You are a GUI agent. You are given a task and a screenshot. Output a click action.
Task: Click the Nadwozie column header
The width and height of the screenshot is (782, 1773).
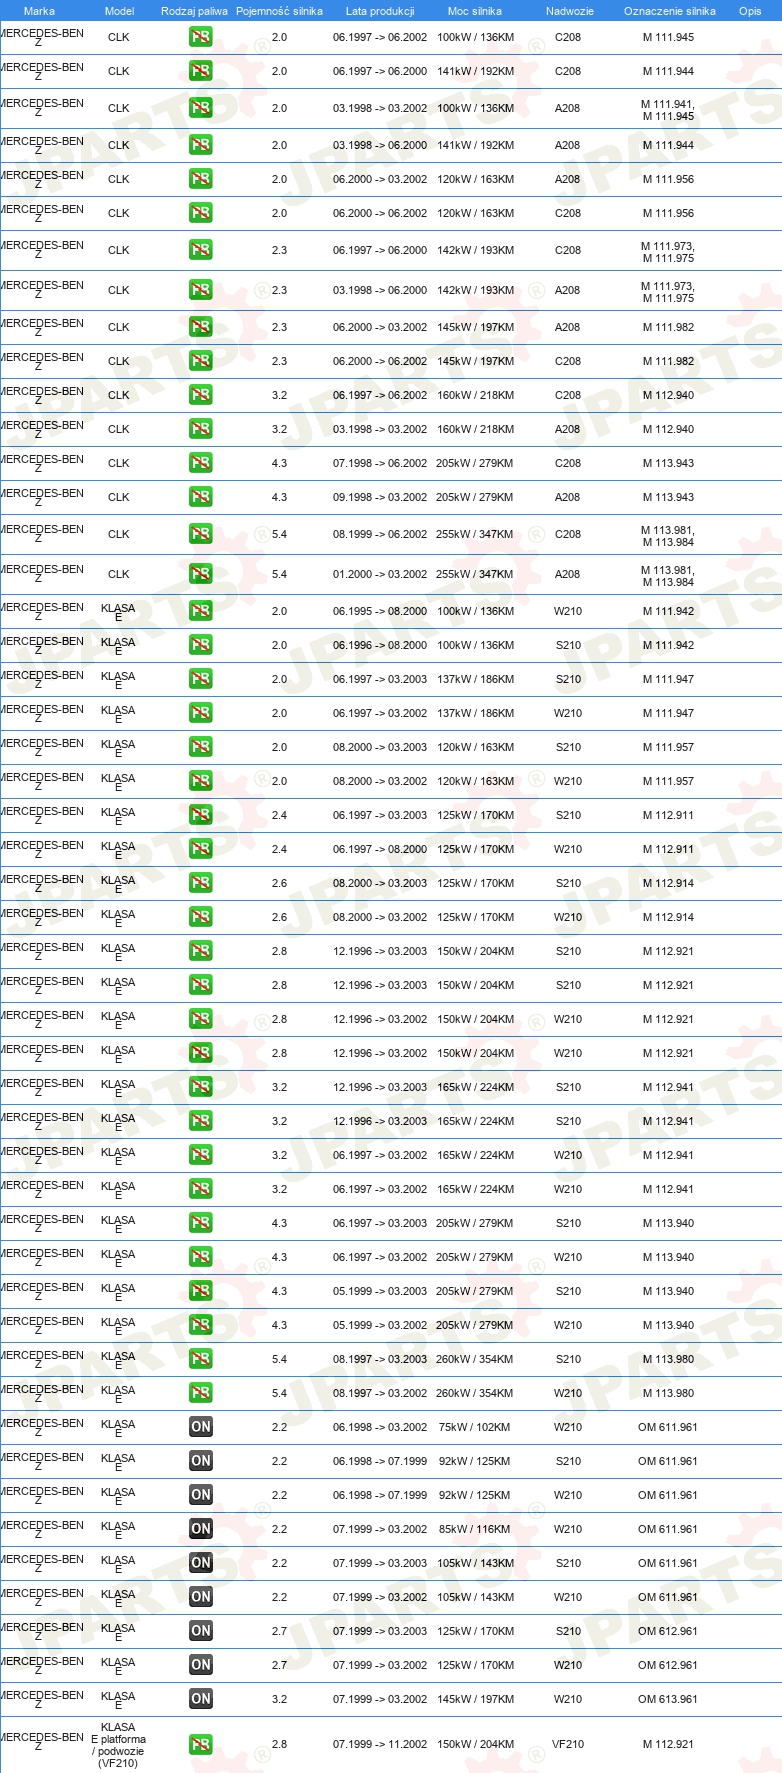coord(569,11)
